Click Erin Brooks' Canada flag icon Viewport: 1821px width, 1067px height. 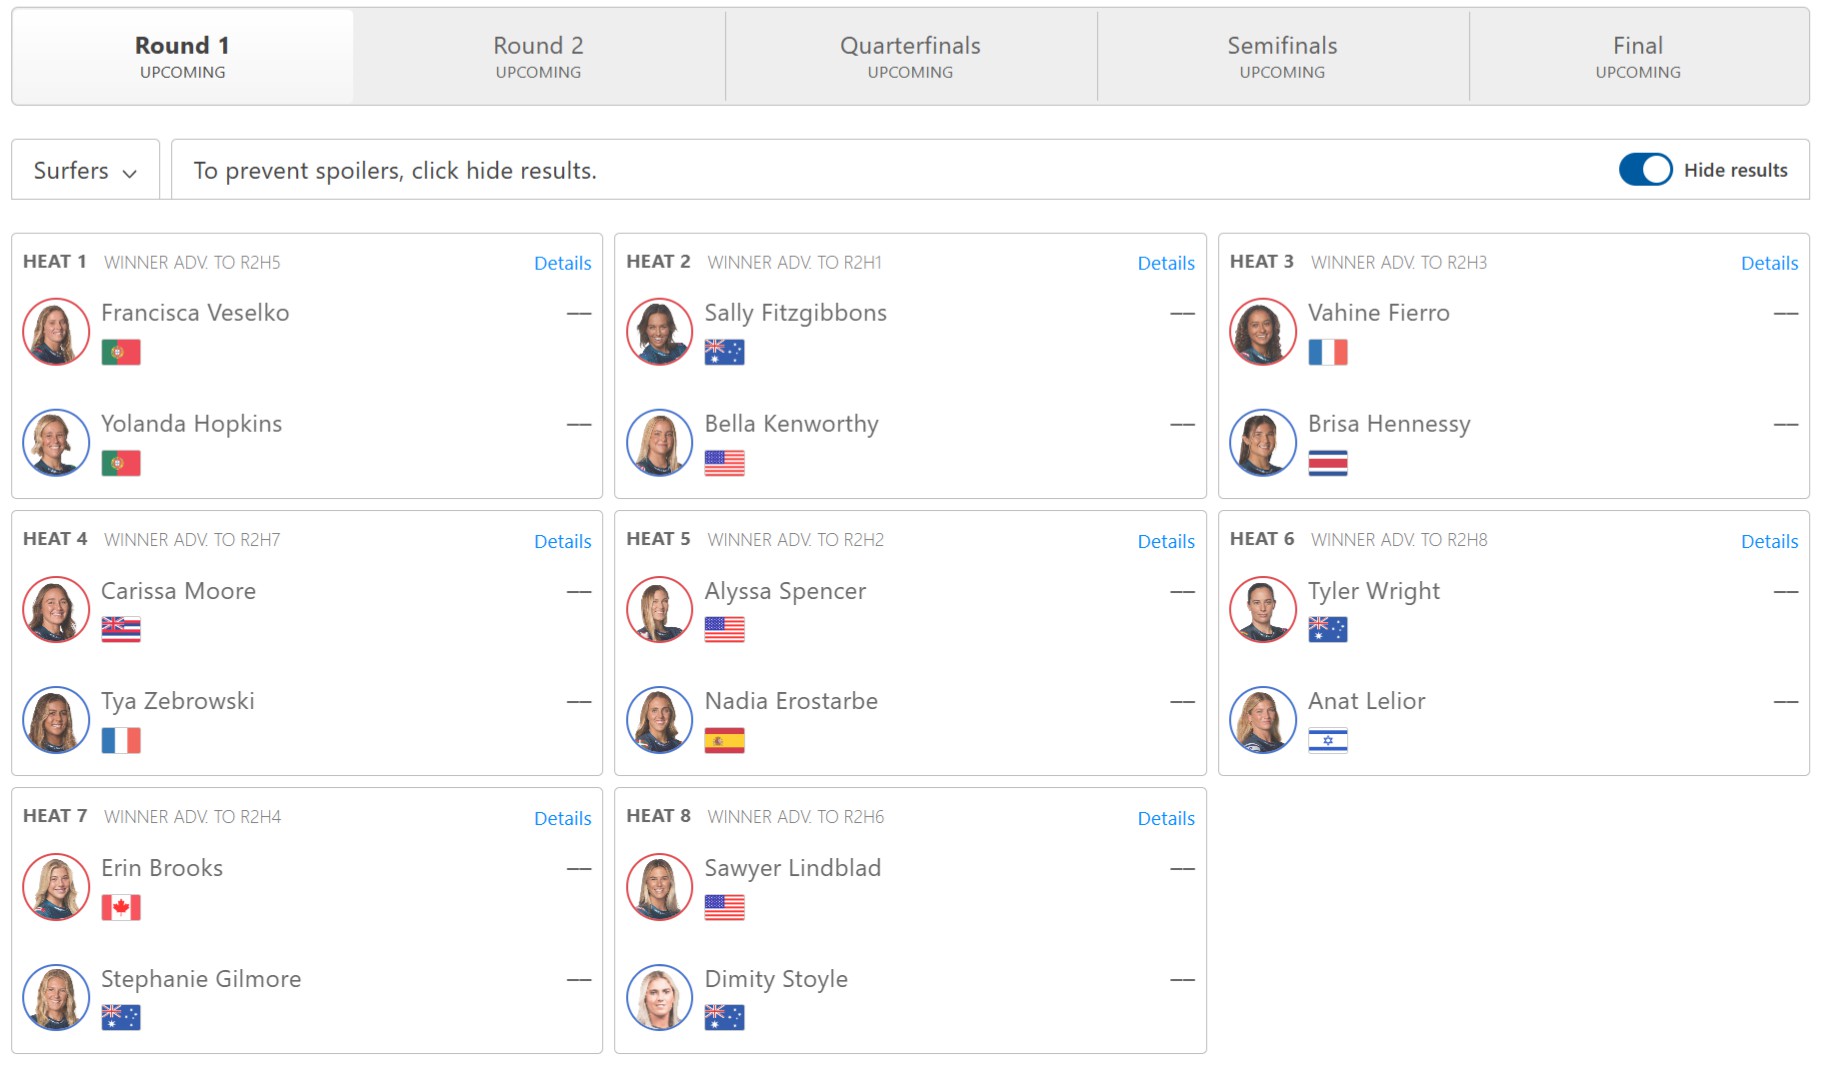(x=121, y=907)
